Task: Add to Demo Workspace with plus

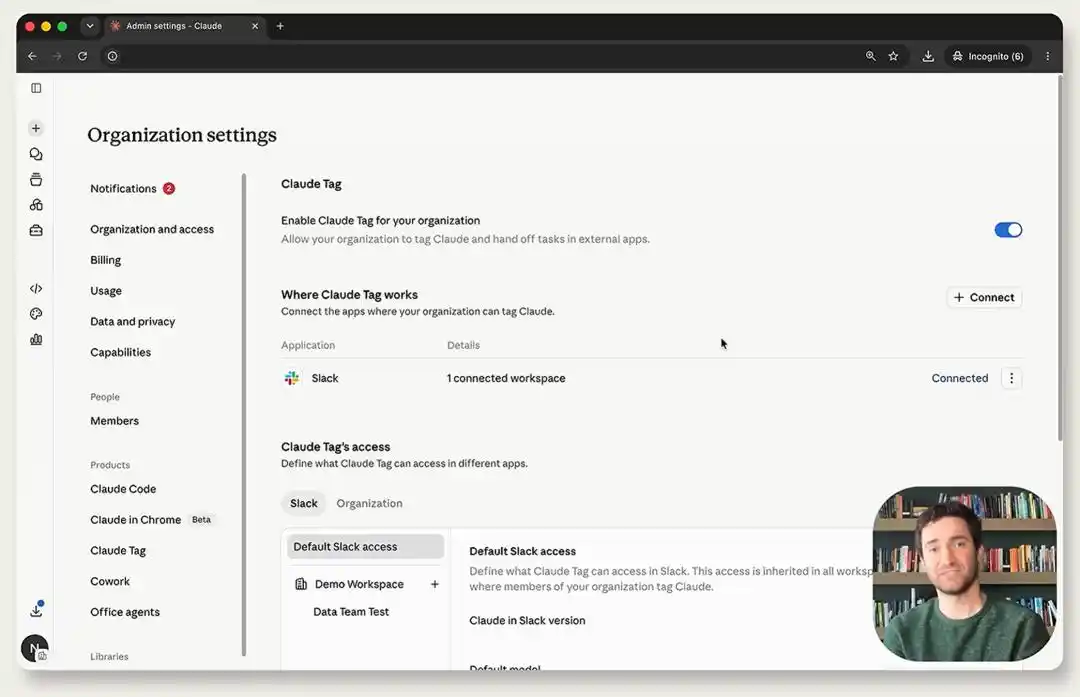Action: click(435, 584)
